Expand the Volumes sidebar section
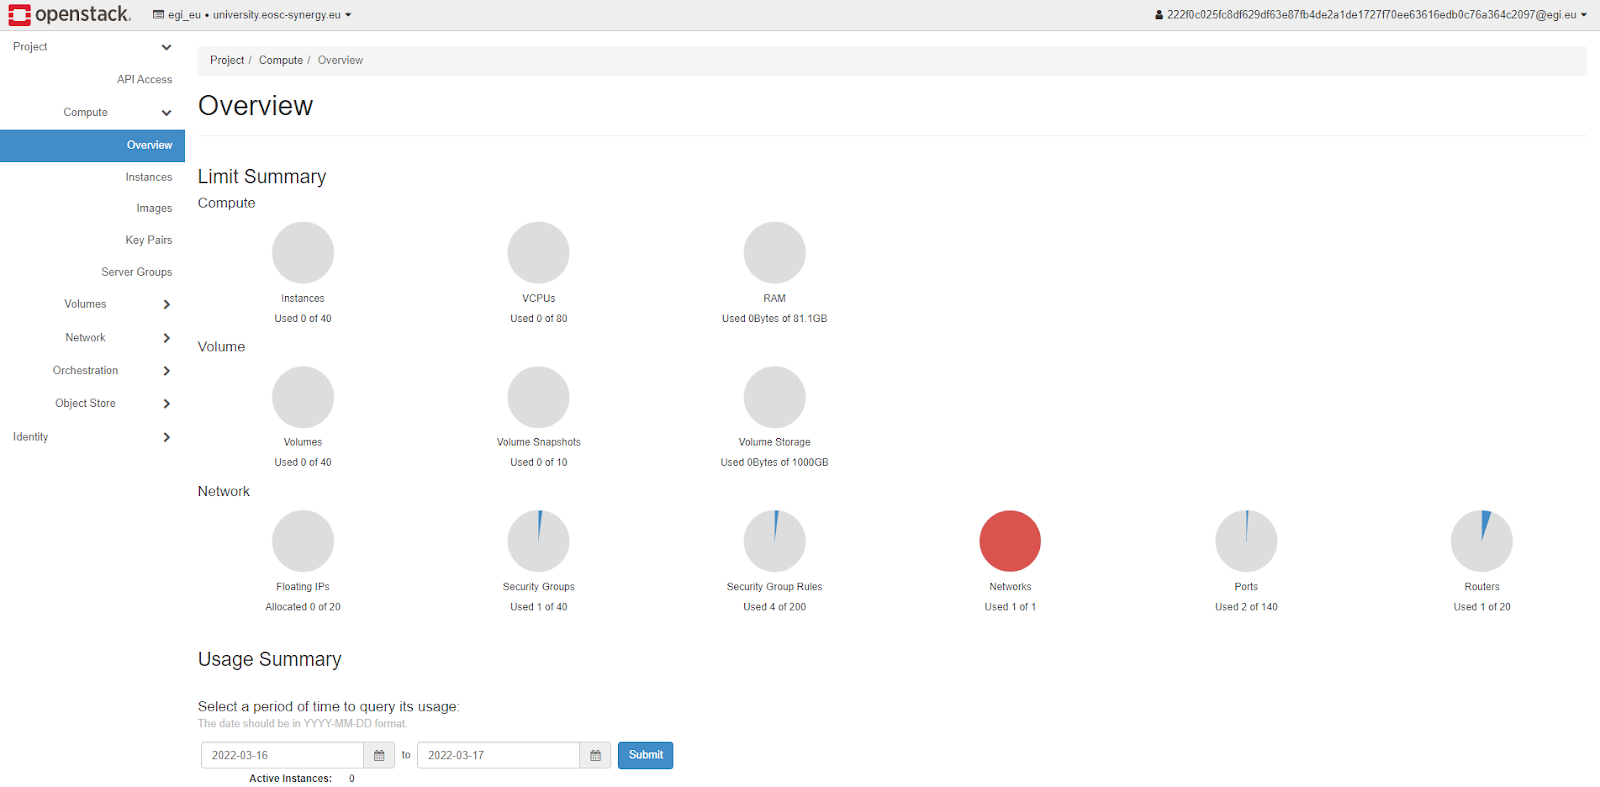Screen dimensions: 1600x787 [x=92, y=304]
